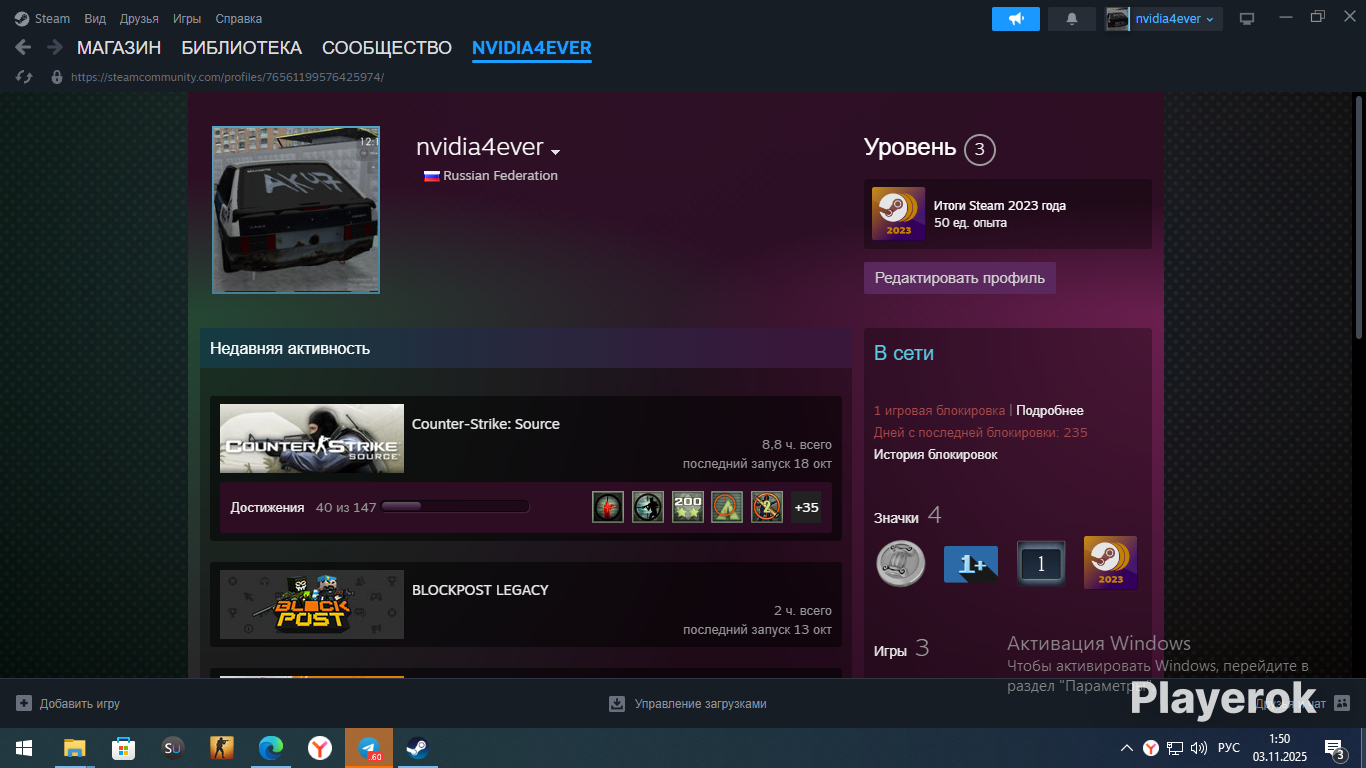Click the Counter-Strike icon on the taskbar
1366x768 pixels.
pos(222,748)
